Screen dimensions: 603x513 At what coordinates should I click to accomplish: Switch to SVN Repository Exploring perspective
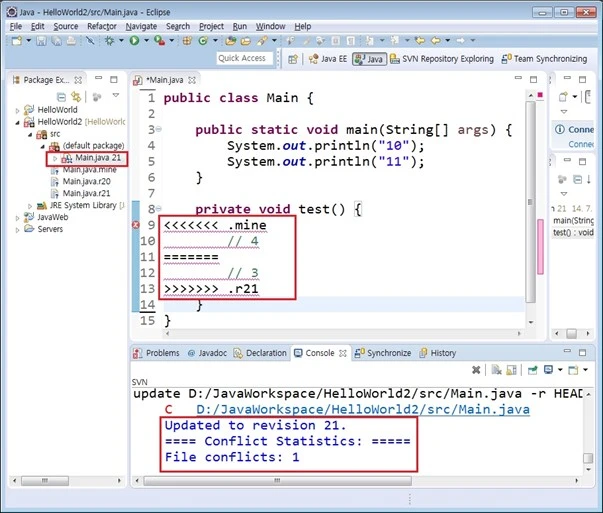[x=442, y=59]
